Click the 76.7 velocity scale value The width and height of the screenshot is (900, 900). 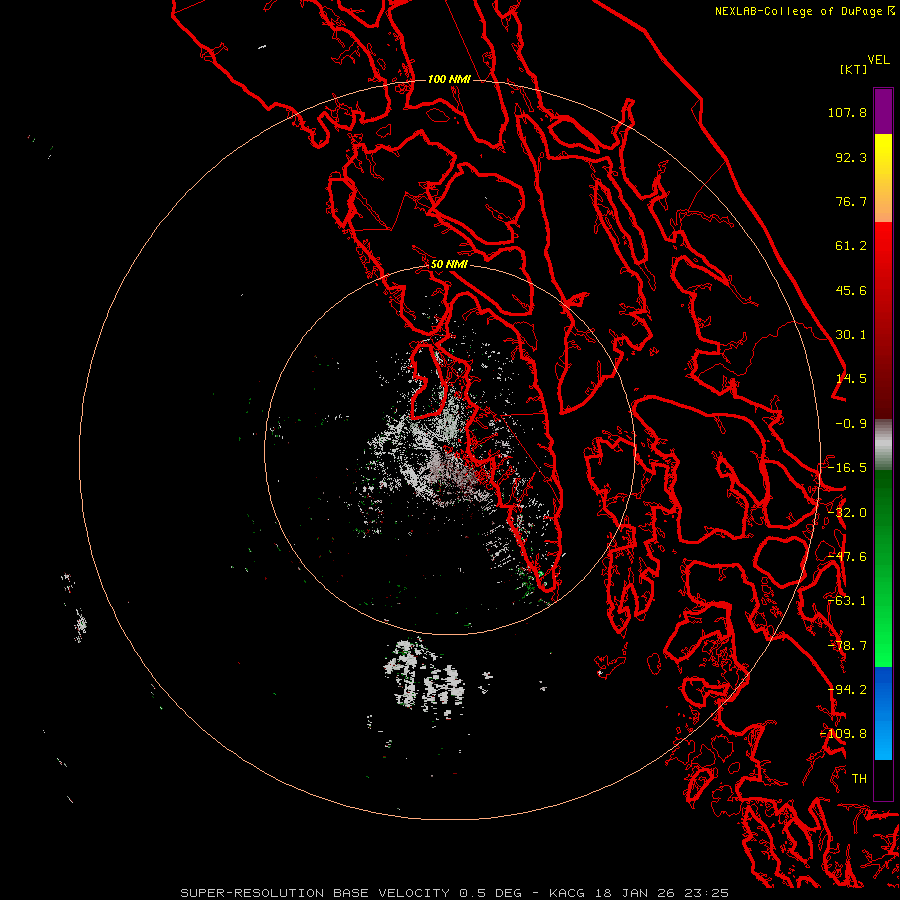point(851,201)
